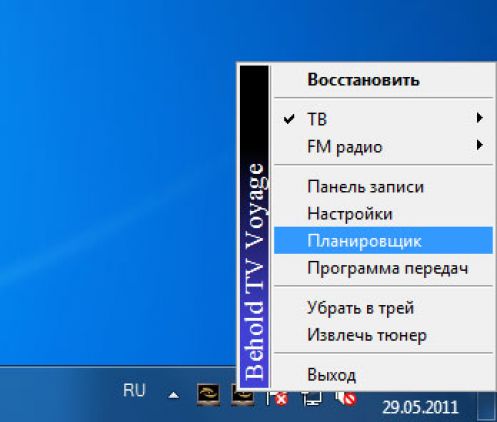Open the network monitor tray icon
Viewport: 497px width, 422px height.
tap(311, 399)
